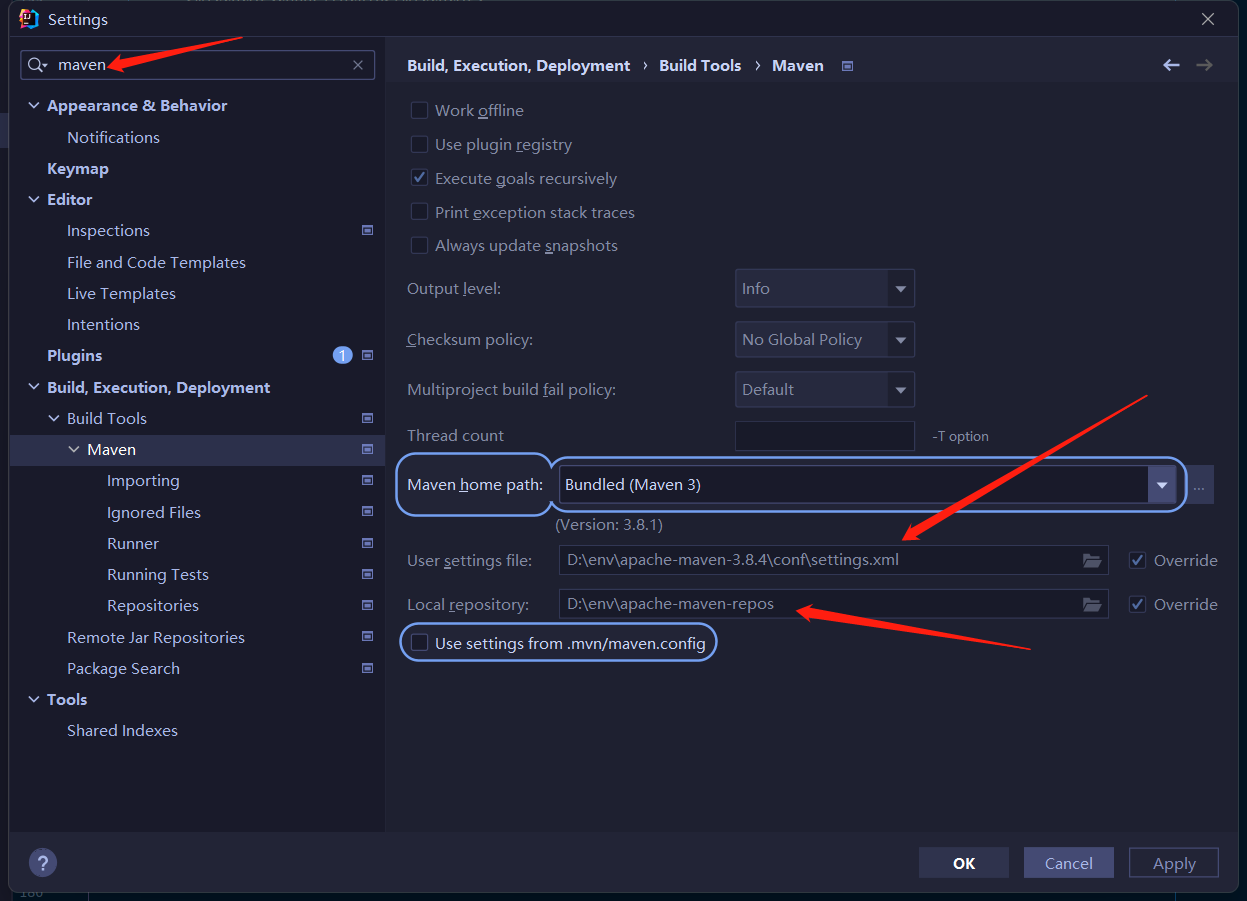Image resolution: width=1247 pixels, height=901 pixels.
Task: Close the Settings dialog
Action: pos(1208,19)
